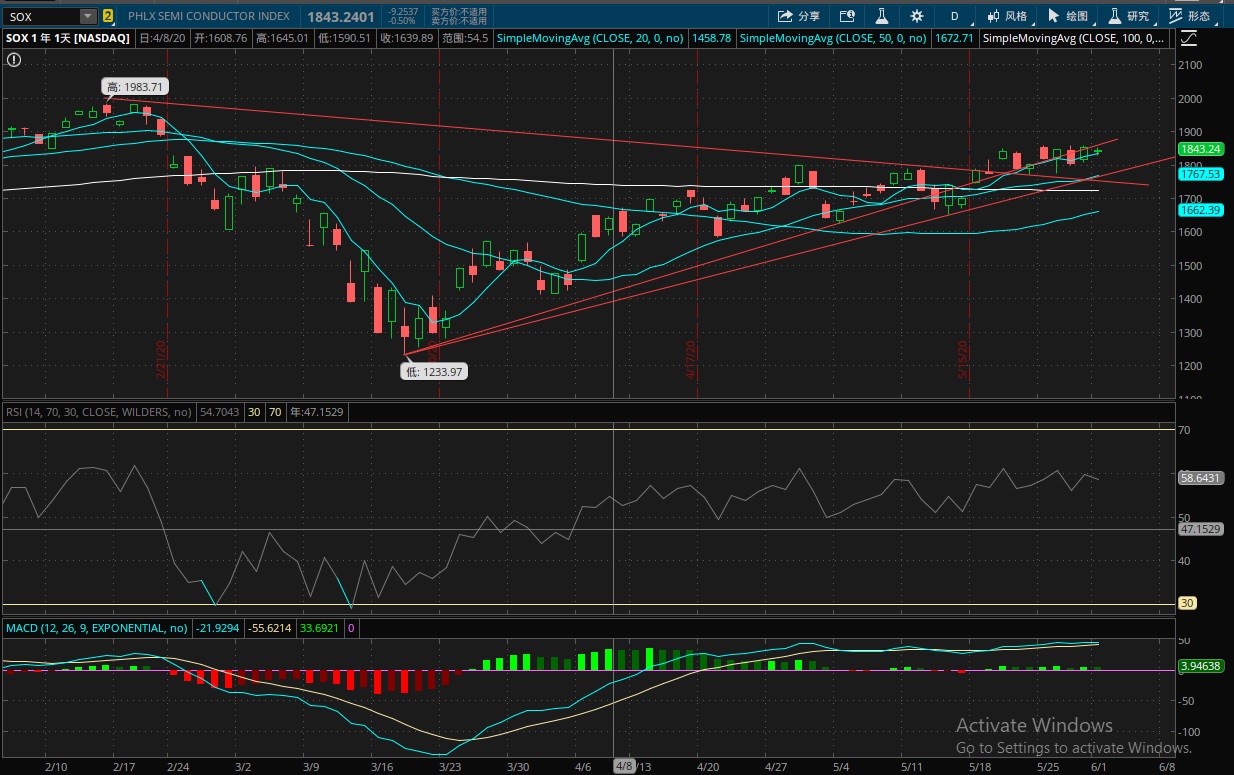Click the -55.6214 MACD average value

tap(272, 628)
